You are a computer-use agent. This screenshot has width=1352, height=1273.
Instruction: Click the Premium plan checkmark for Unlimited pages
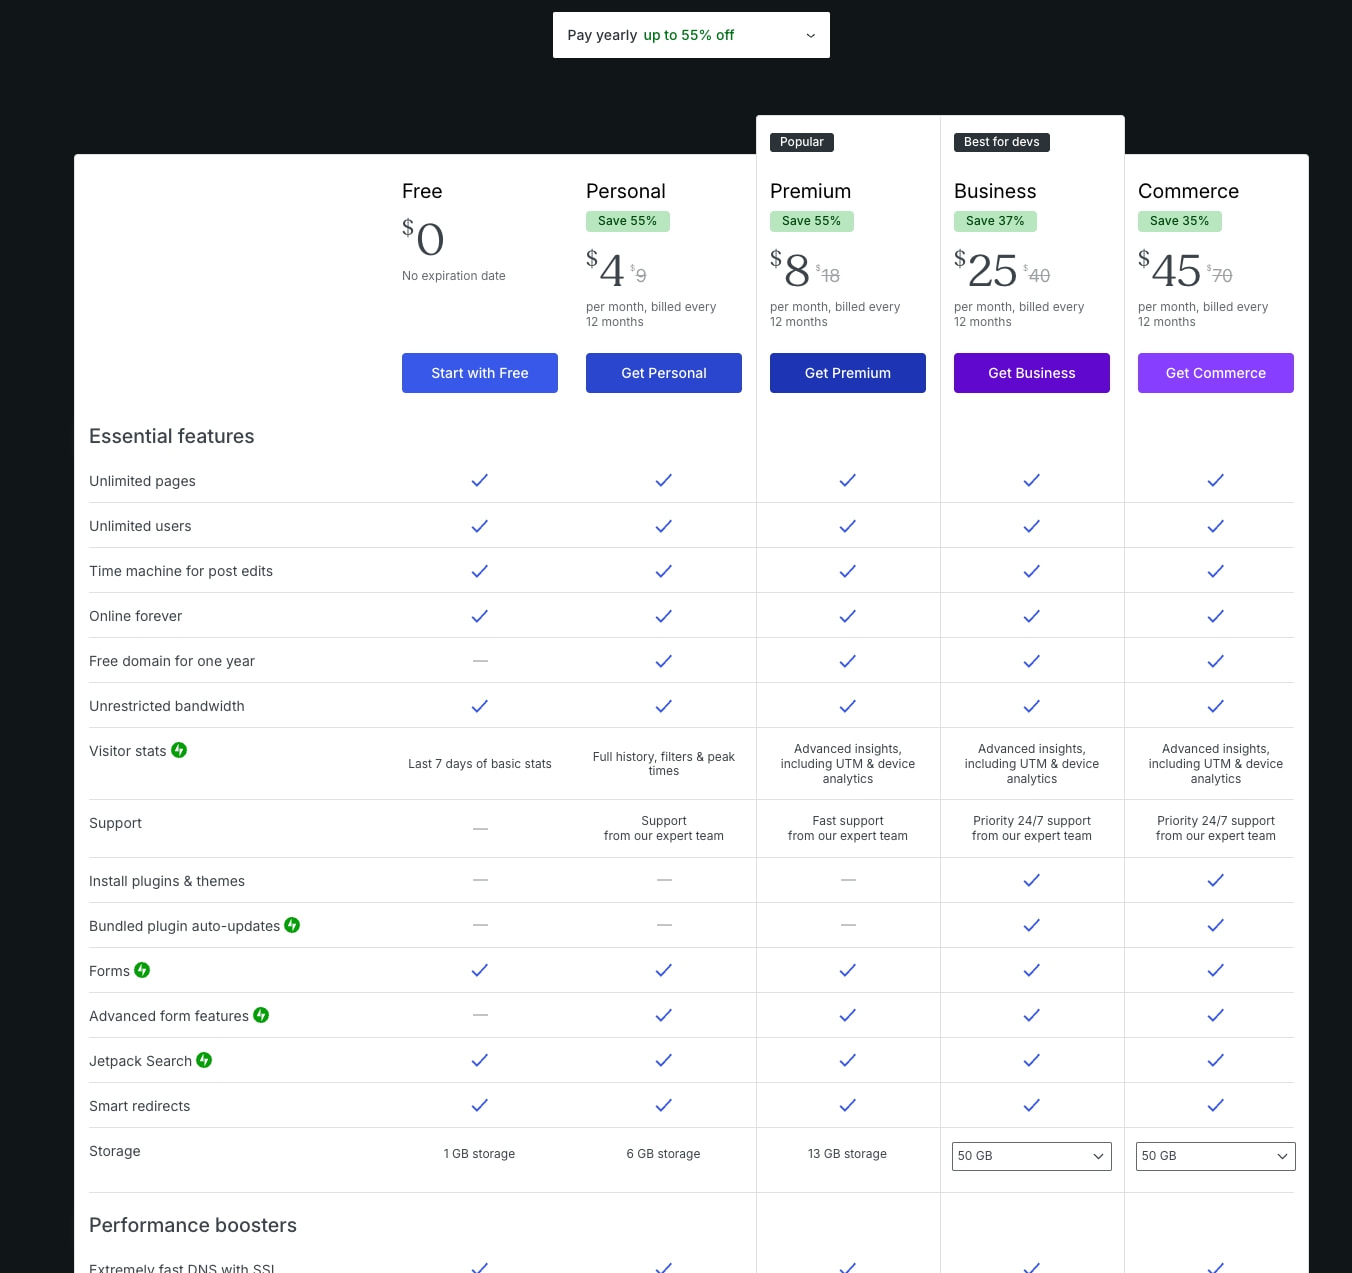(848, 480)
